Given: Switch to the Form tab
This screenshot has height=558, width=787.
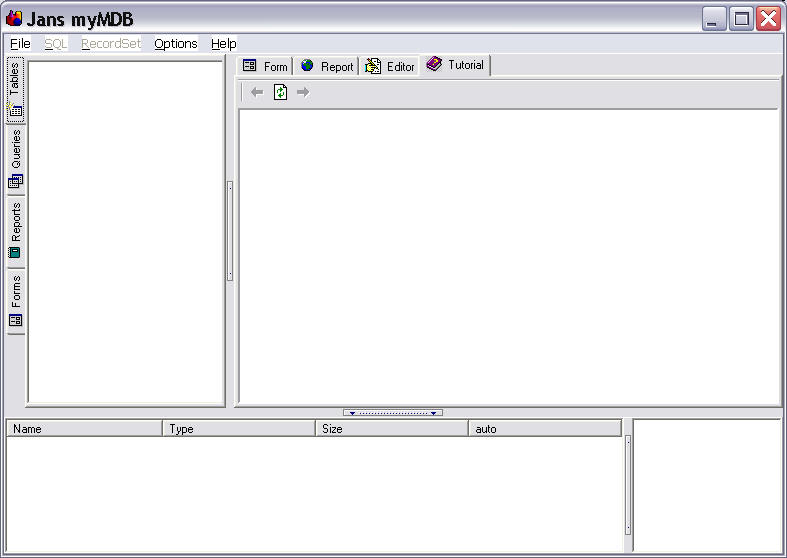Looking at the screenshot, I should pyautogui.click(x=265, y=66).
